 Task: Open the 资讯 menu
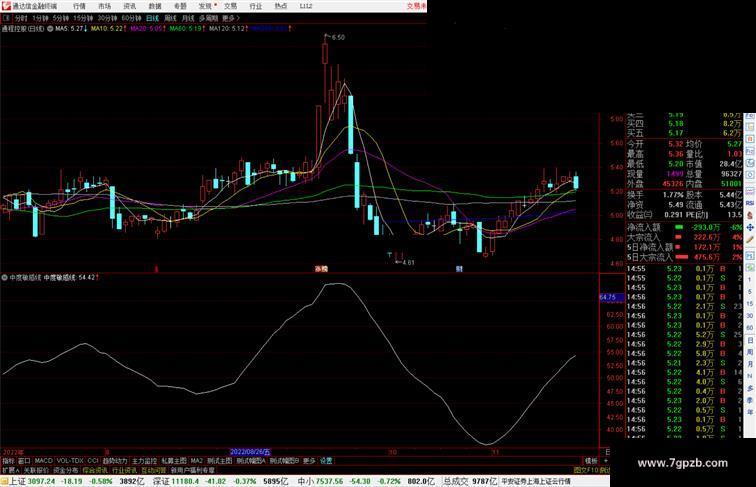click(129, 6)
